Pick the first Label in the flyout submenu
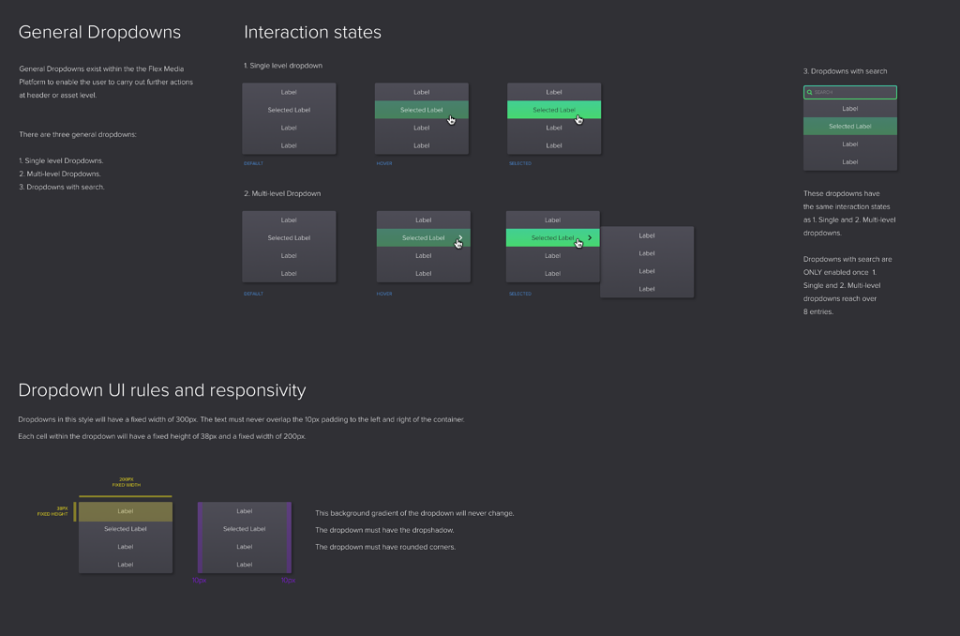 click(x=647, y=236)
